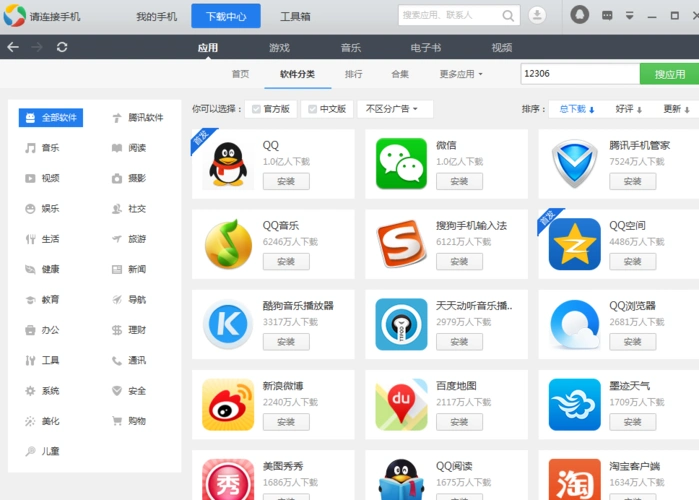This screenshot has height=500, width=699.
Task: Click the QQ penguin app icon
Action: pos(228,164)
